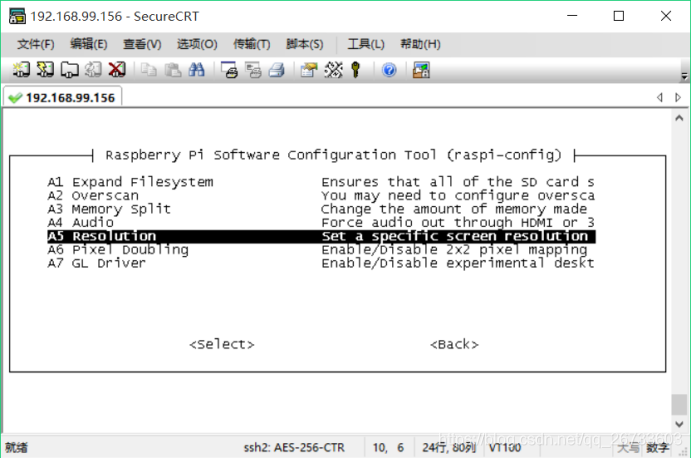Open the 编辑(E) menu
Image resolution: width=692 pixels, height=458 pixels.
pos(88,44)
